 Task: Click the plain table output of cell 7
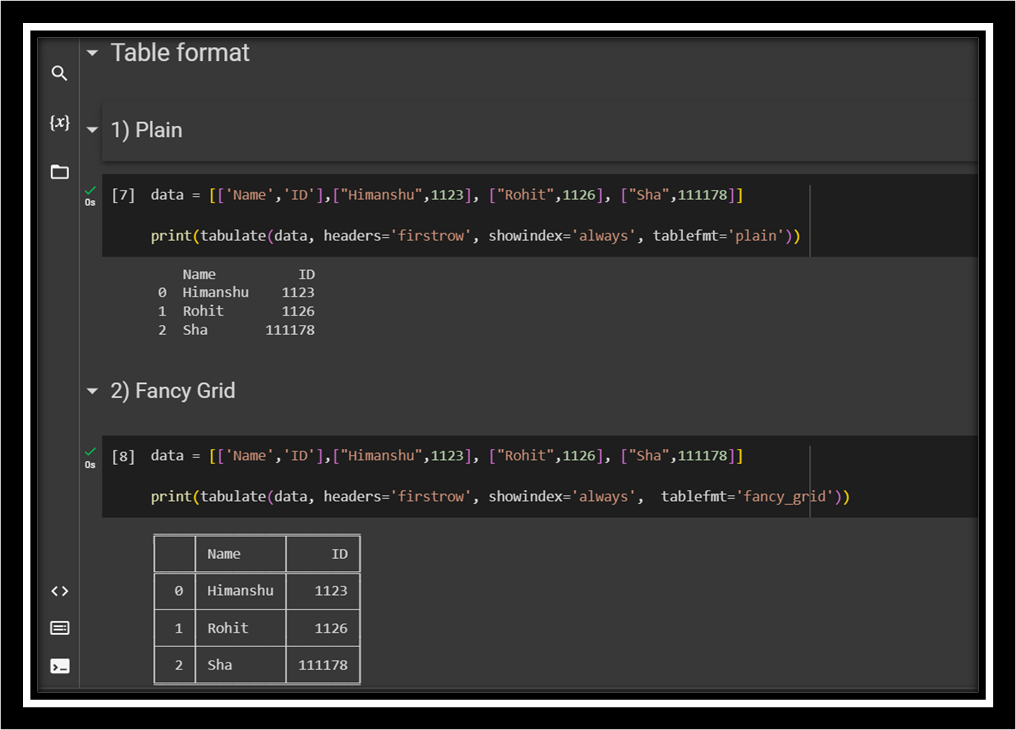pyautogui.click(x=236, y=302)
